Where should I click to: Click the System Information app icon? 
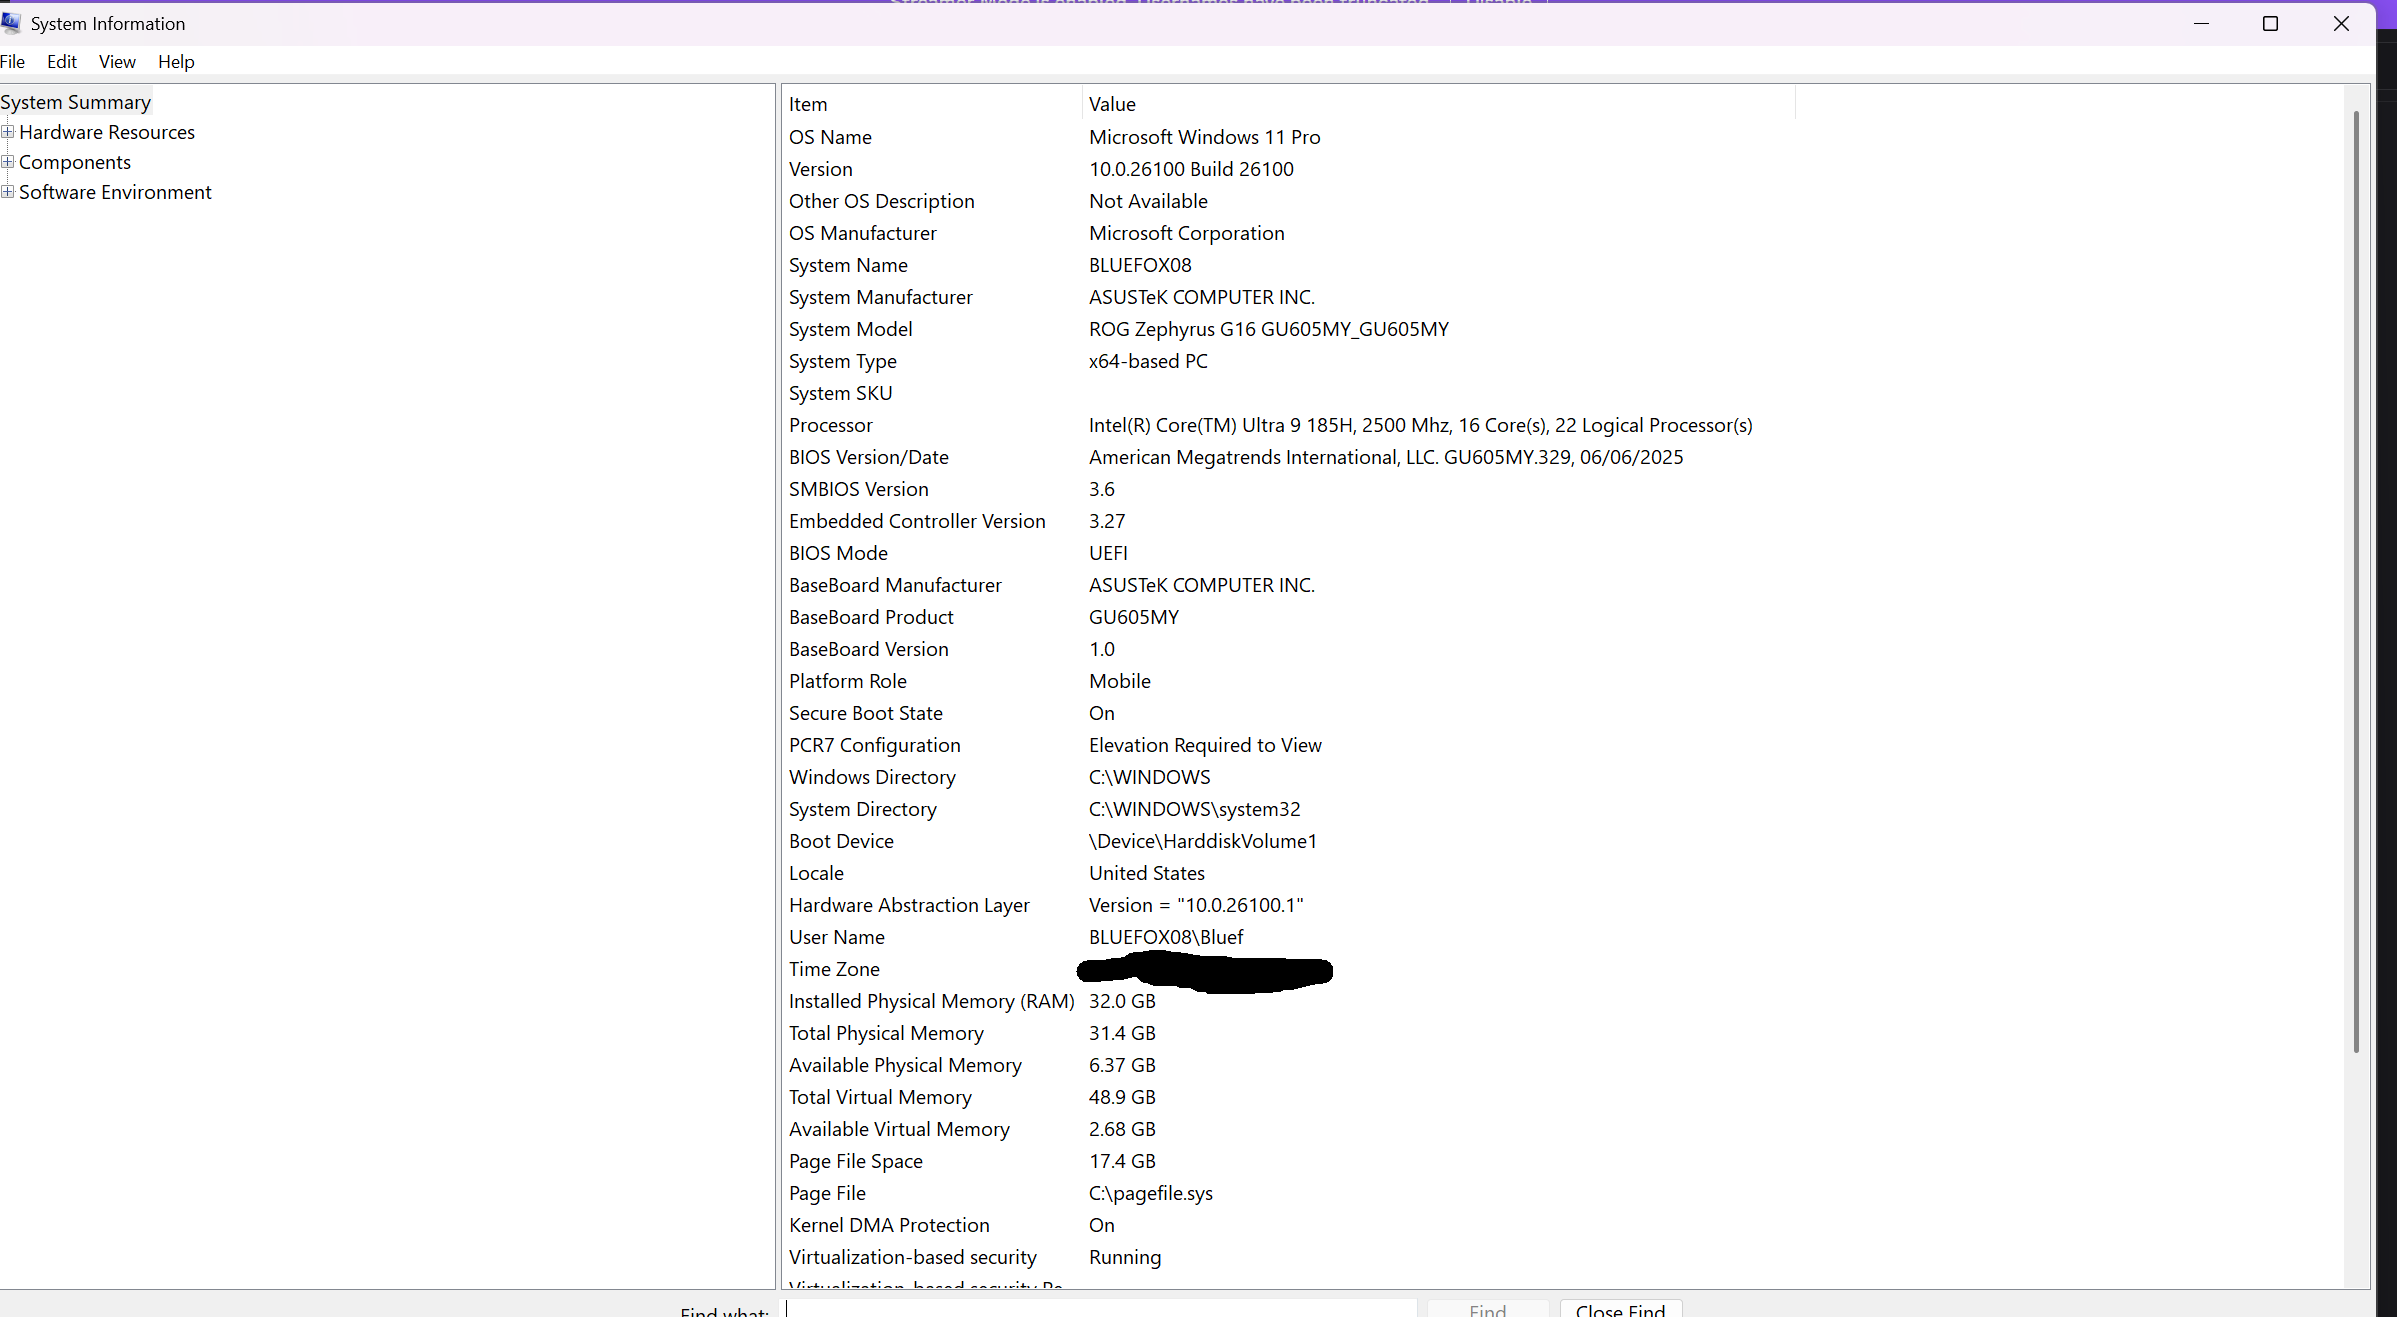11,22
